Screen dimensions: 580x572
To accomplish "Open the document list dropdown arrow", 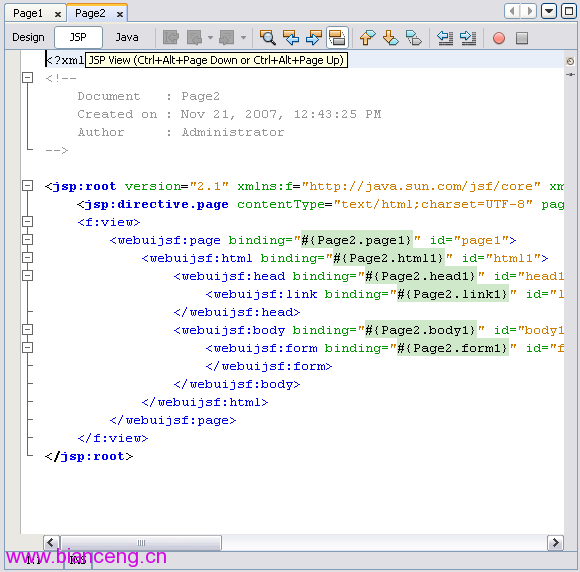I will click(x=549, y=11).
